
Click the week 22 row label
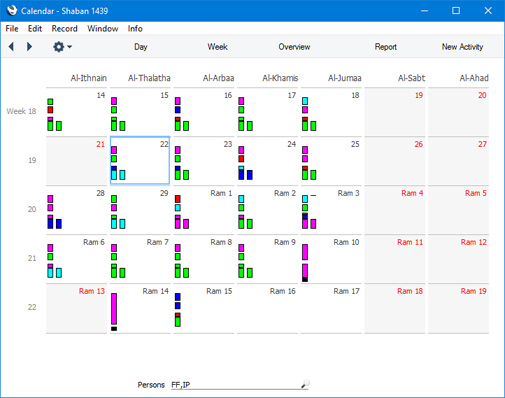32,307
